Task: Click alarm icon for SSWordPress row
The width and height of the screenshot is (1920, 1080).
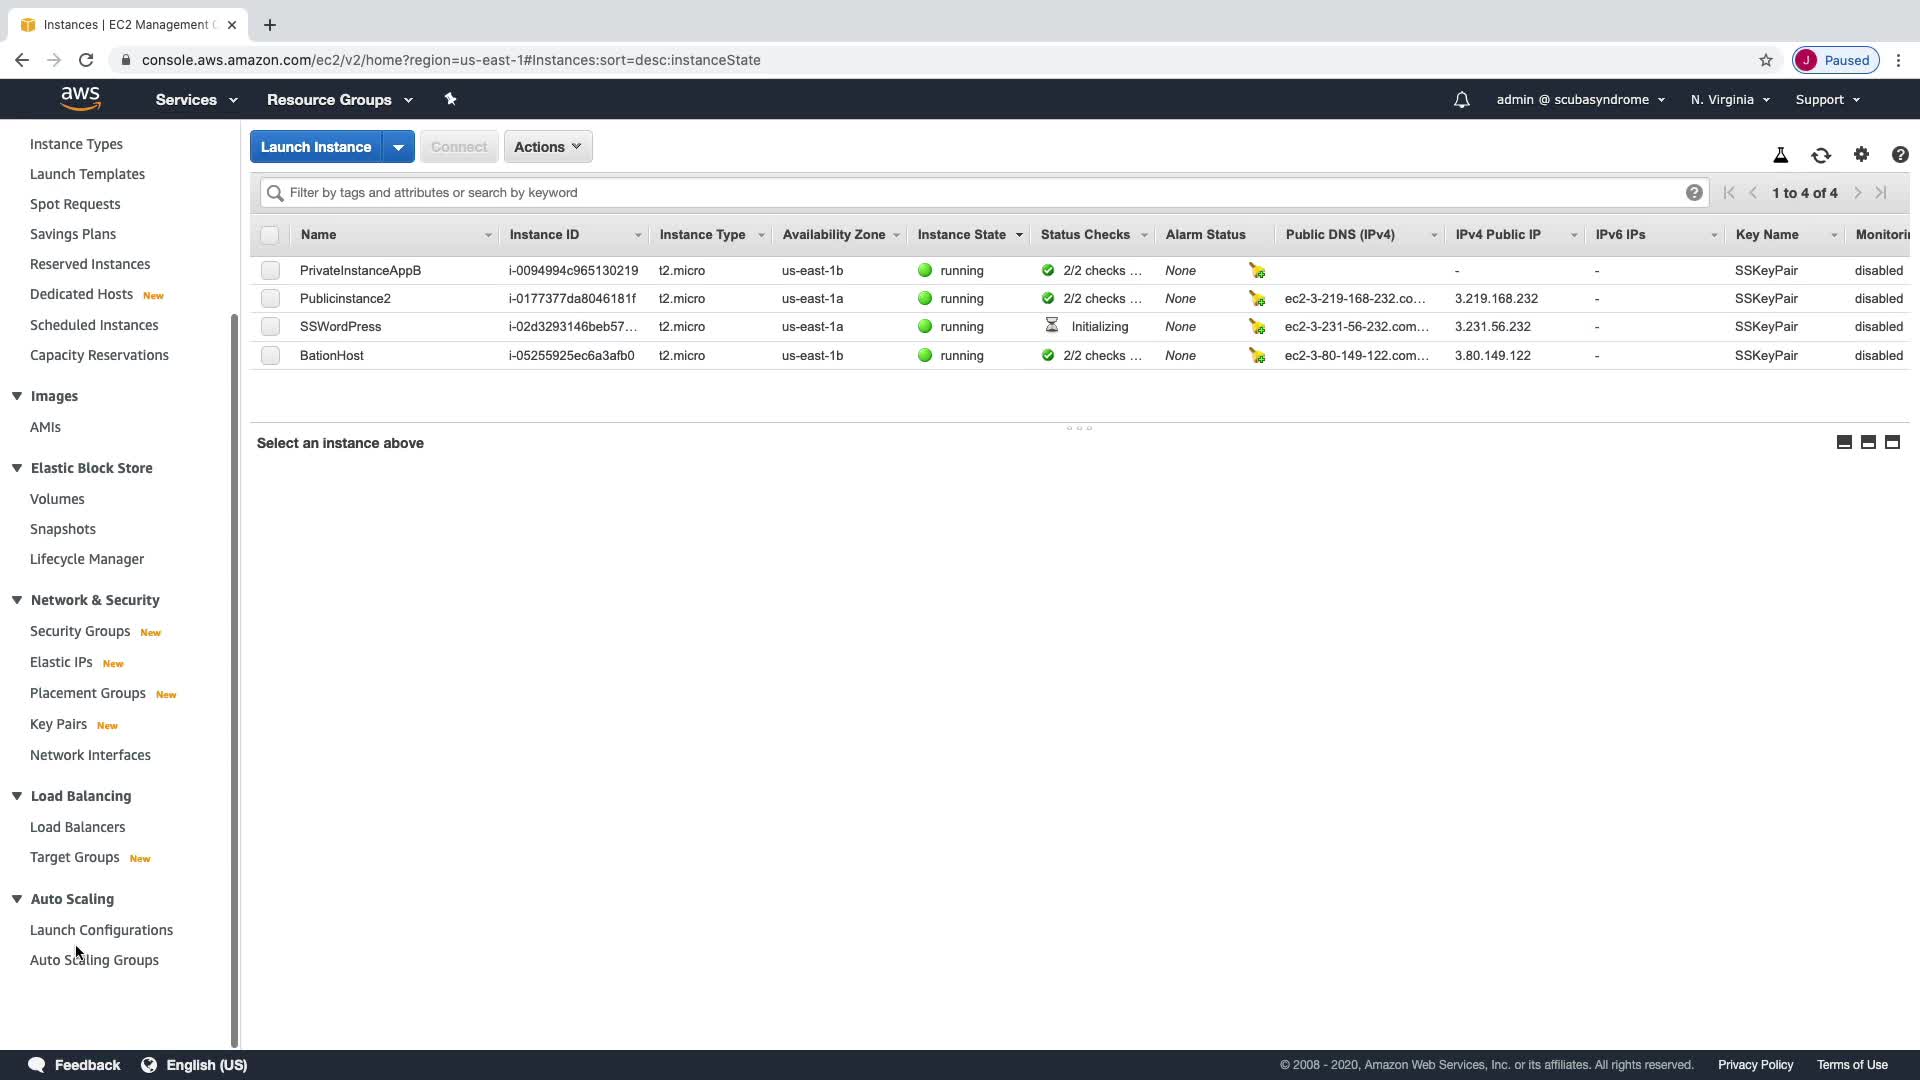Action: [1257, 327]
